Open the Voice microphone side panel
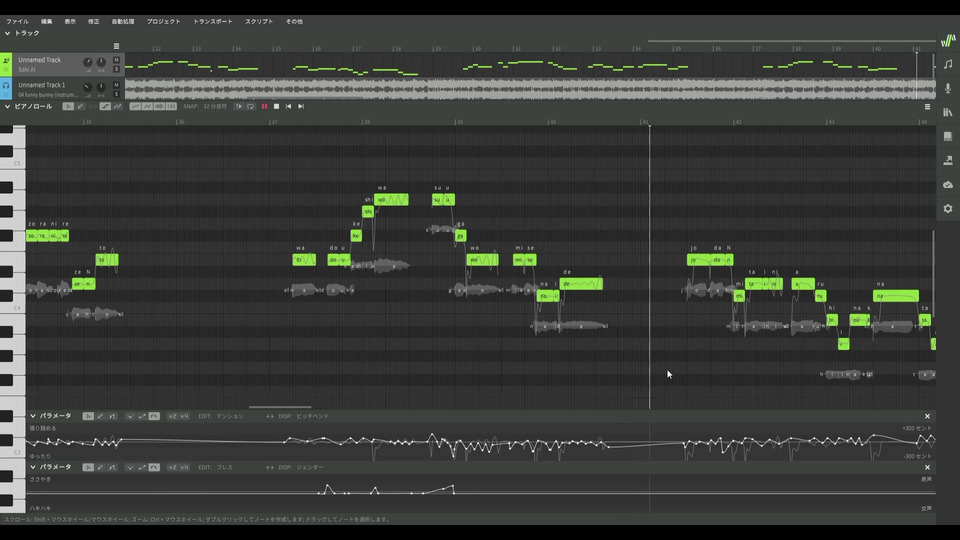Screen dimensions: 960x540 pos(948,88)
